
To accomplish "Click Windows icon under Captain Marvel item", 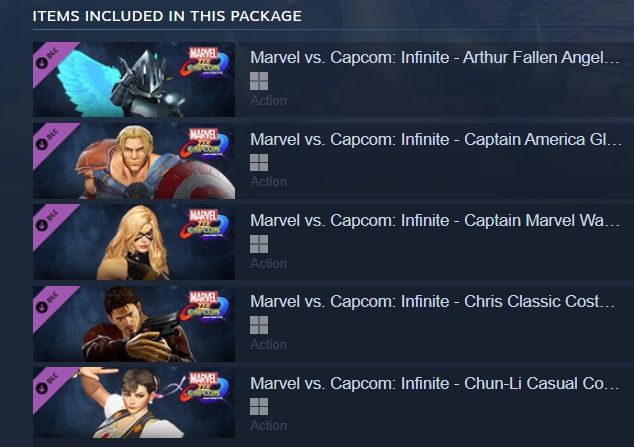I will pyautogui.click(x=259, y=244).
